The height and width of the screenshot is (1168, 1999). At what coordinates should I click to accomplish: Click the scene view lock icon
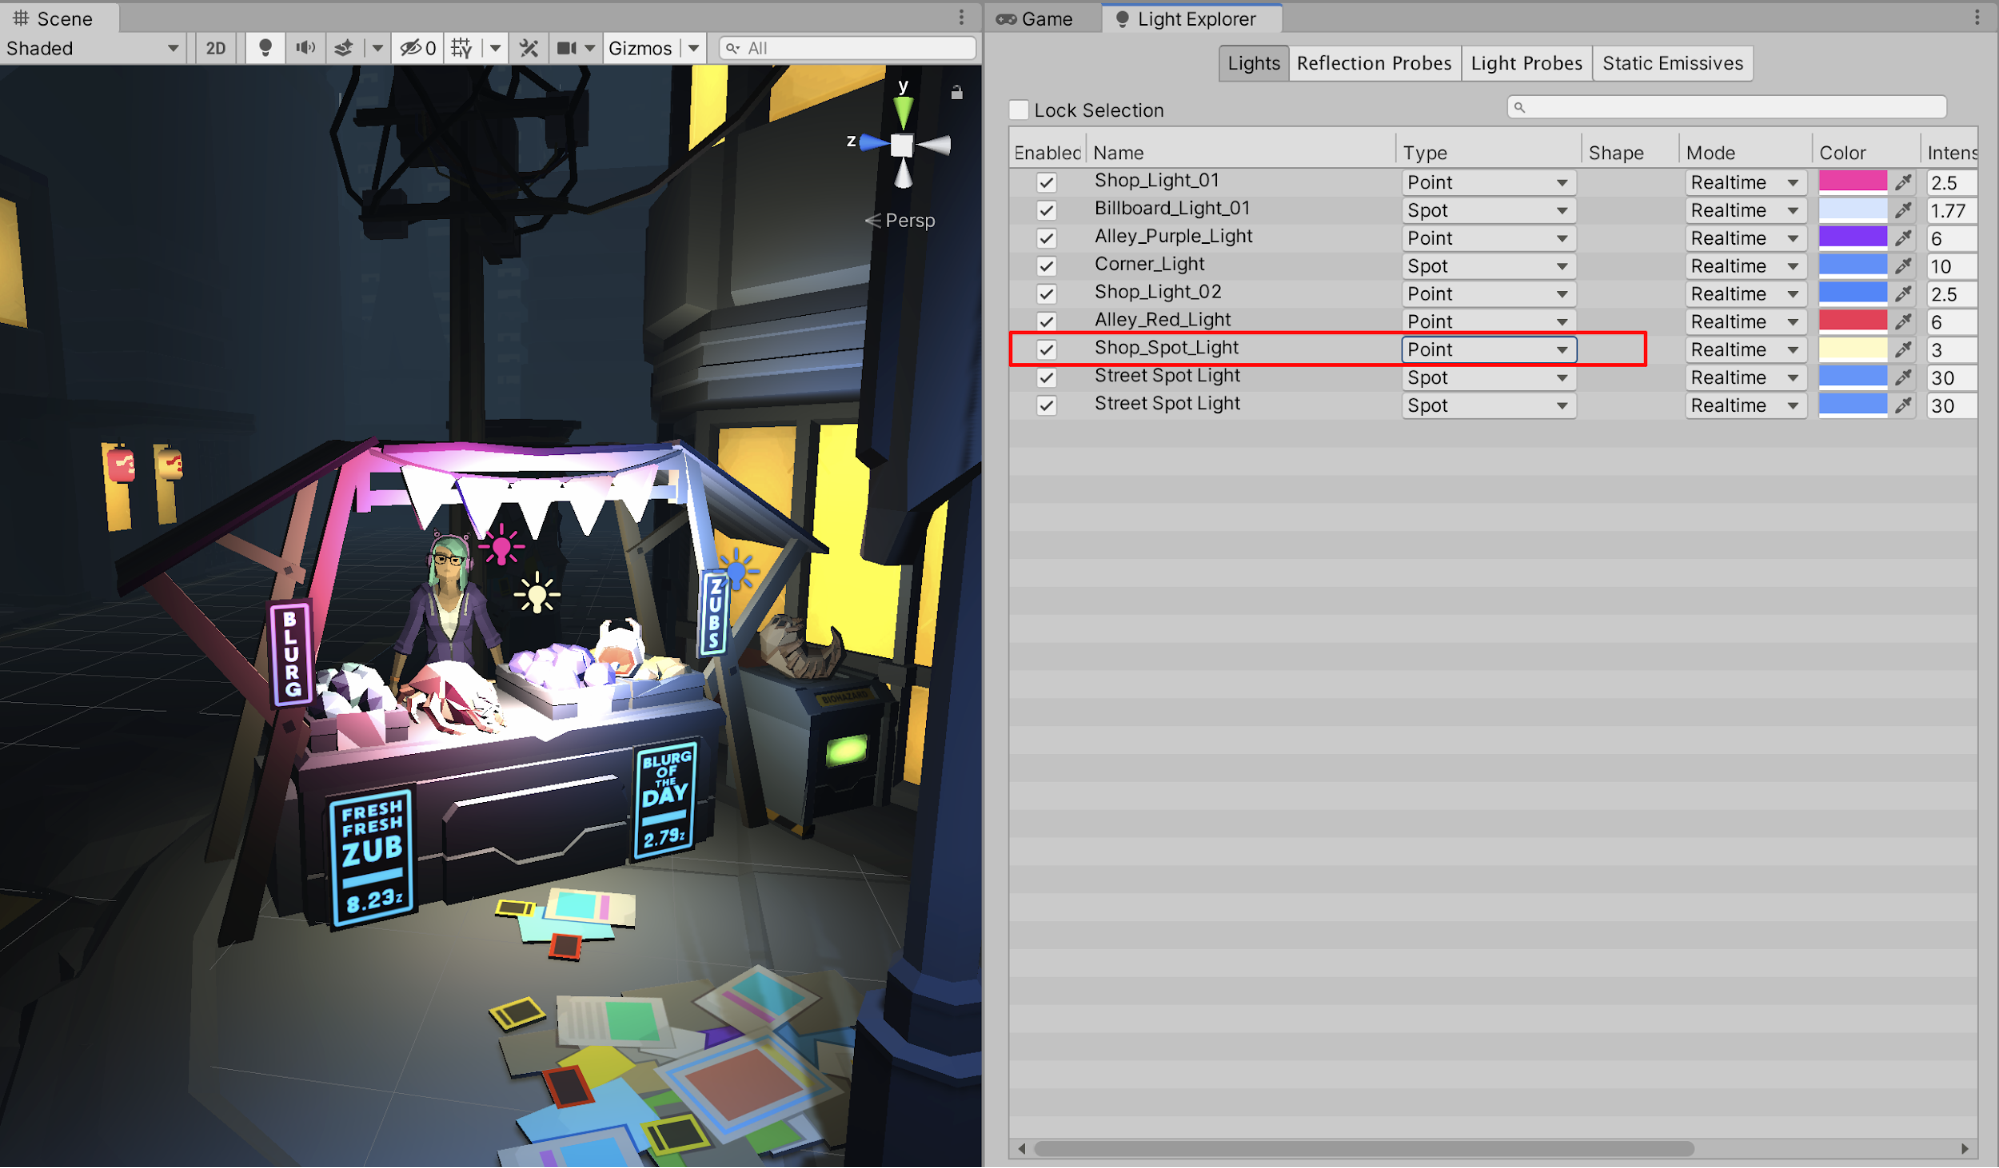(x=957, y=92)
